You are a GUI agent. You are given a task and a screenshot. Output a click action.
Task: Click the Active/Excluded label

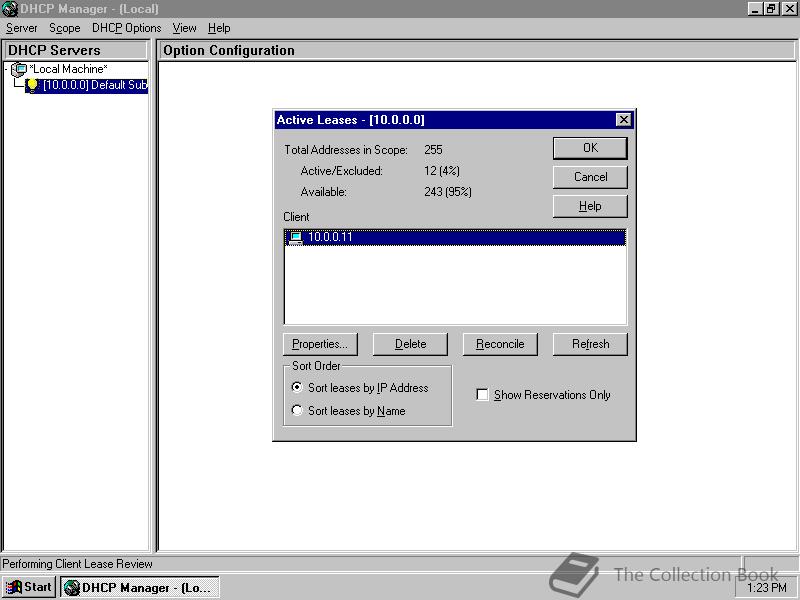341,171
